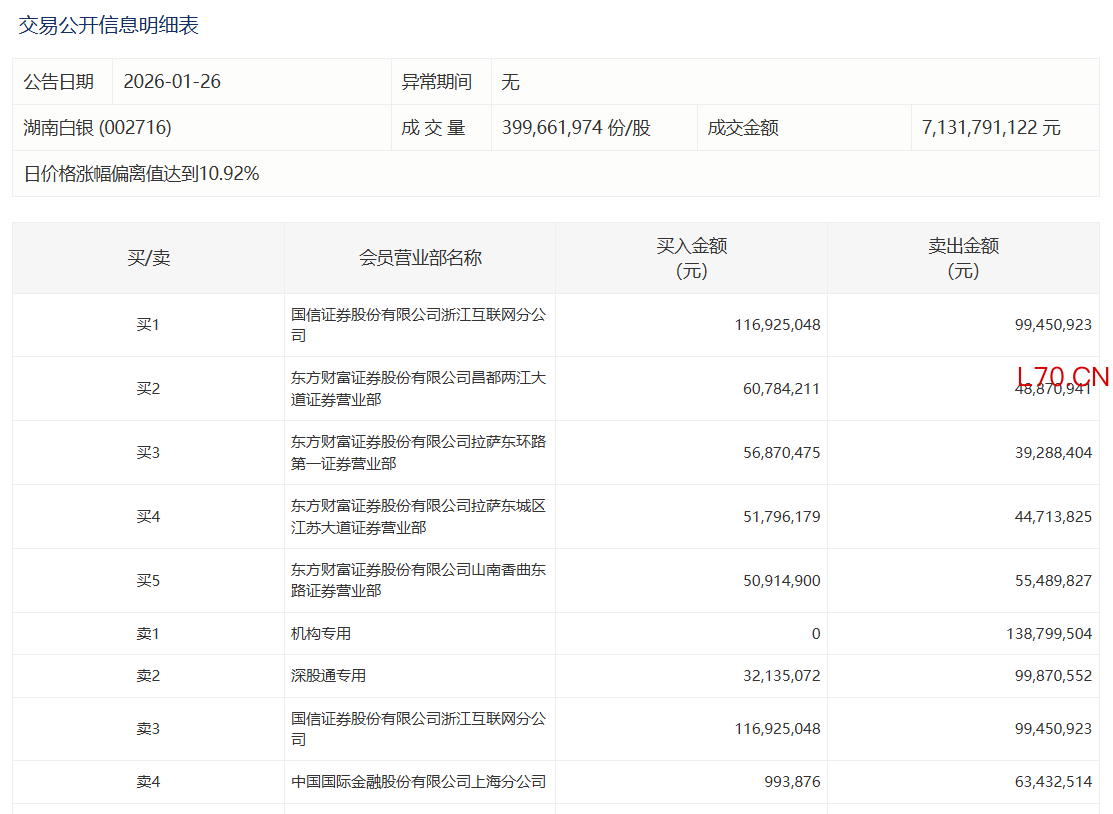Click the 成交量 value 399,661,974 份/股

click(x=576, y=128)
